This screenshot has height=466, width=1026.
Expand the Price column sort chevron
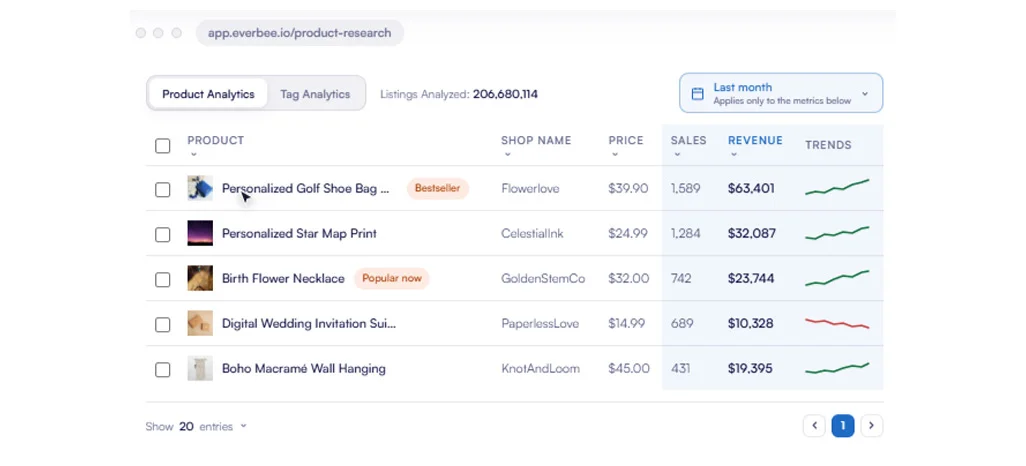click(x=614, y=155)
